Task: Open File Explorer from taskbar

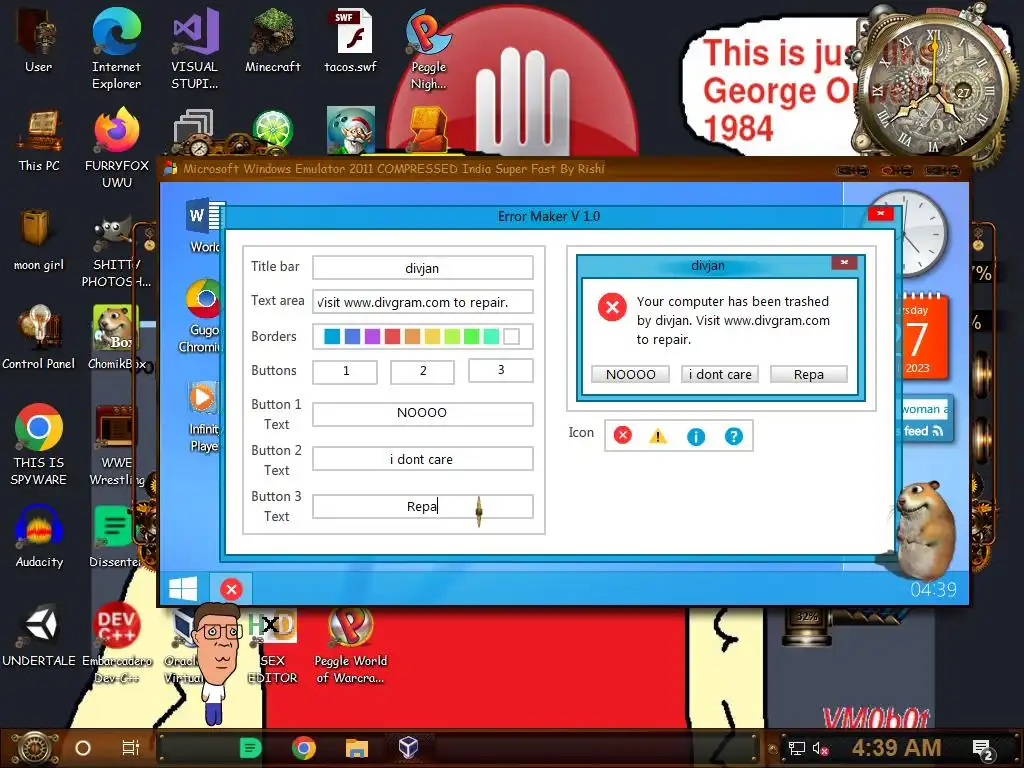Action: coord(357,748)
